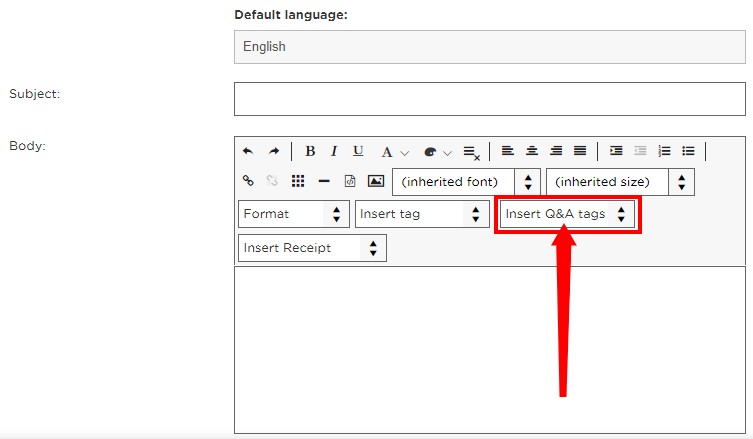The image size is (753, 439).
Task: Insert an image
Action: tap(376, 181)
